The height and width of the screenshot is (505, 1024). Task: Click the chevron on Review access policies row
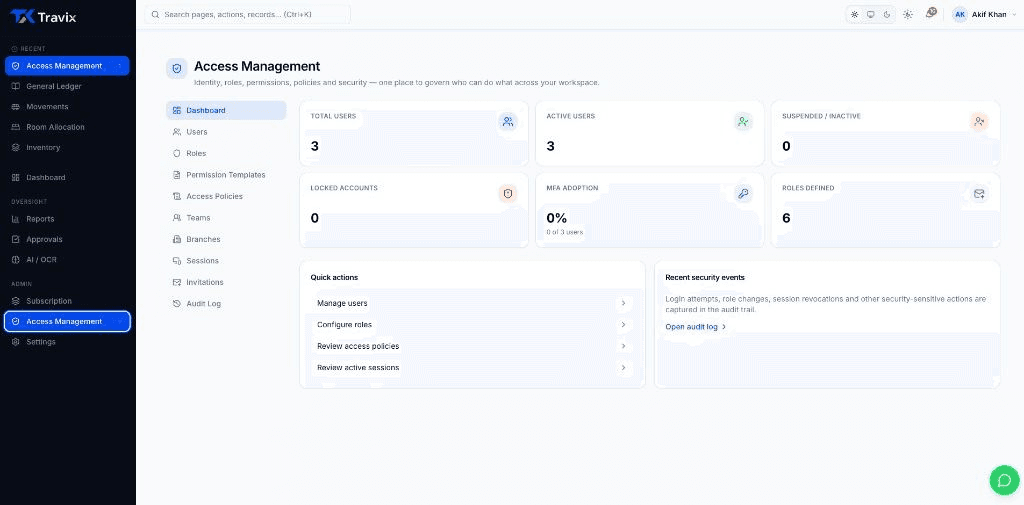pos(624,346)
